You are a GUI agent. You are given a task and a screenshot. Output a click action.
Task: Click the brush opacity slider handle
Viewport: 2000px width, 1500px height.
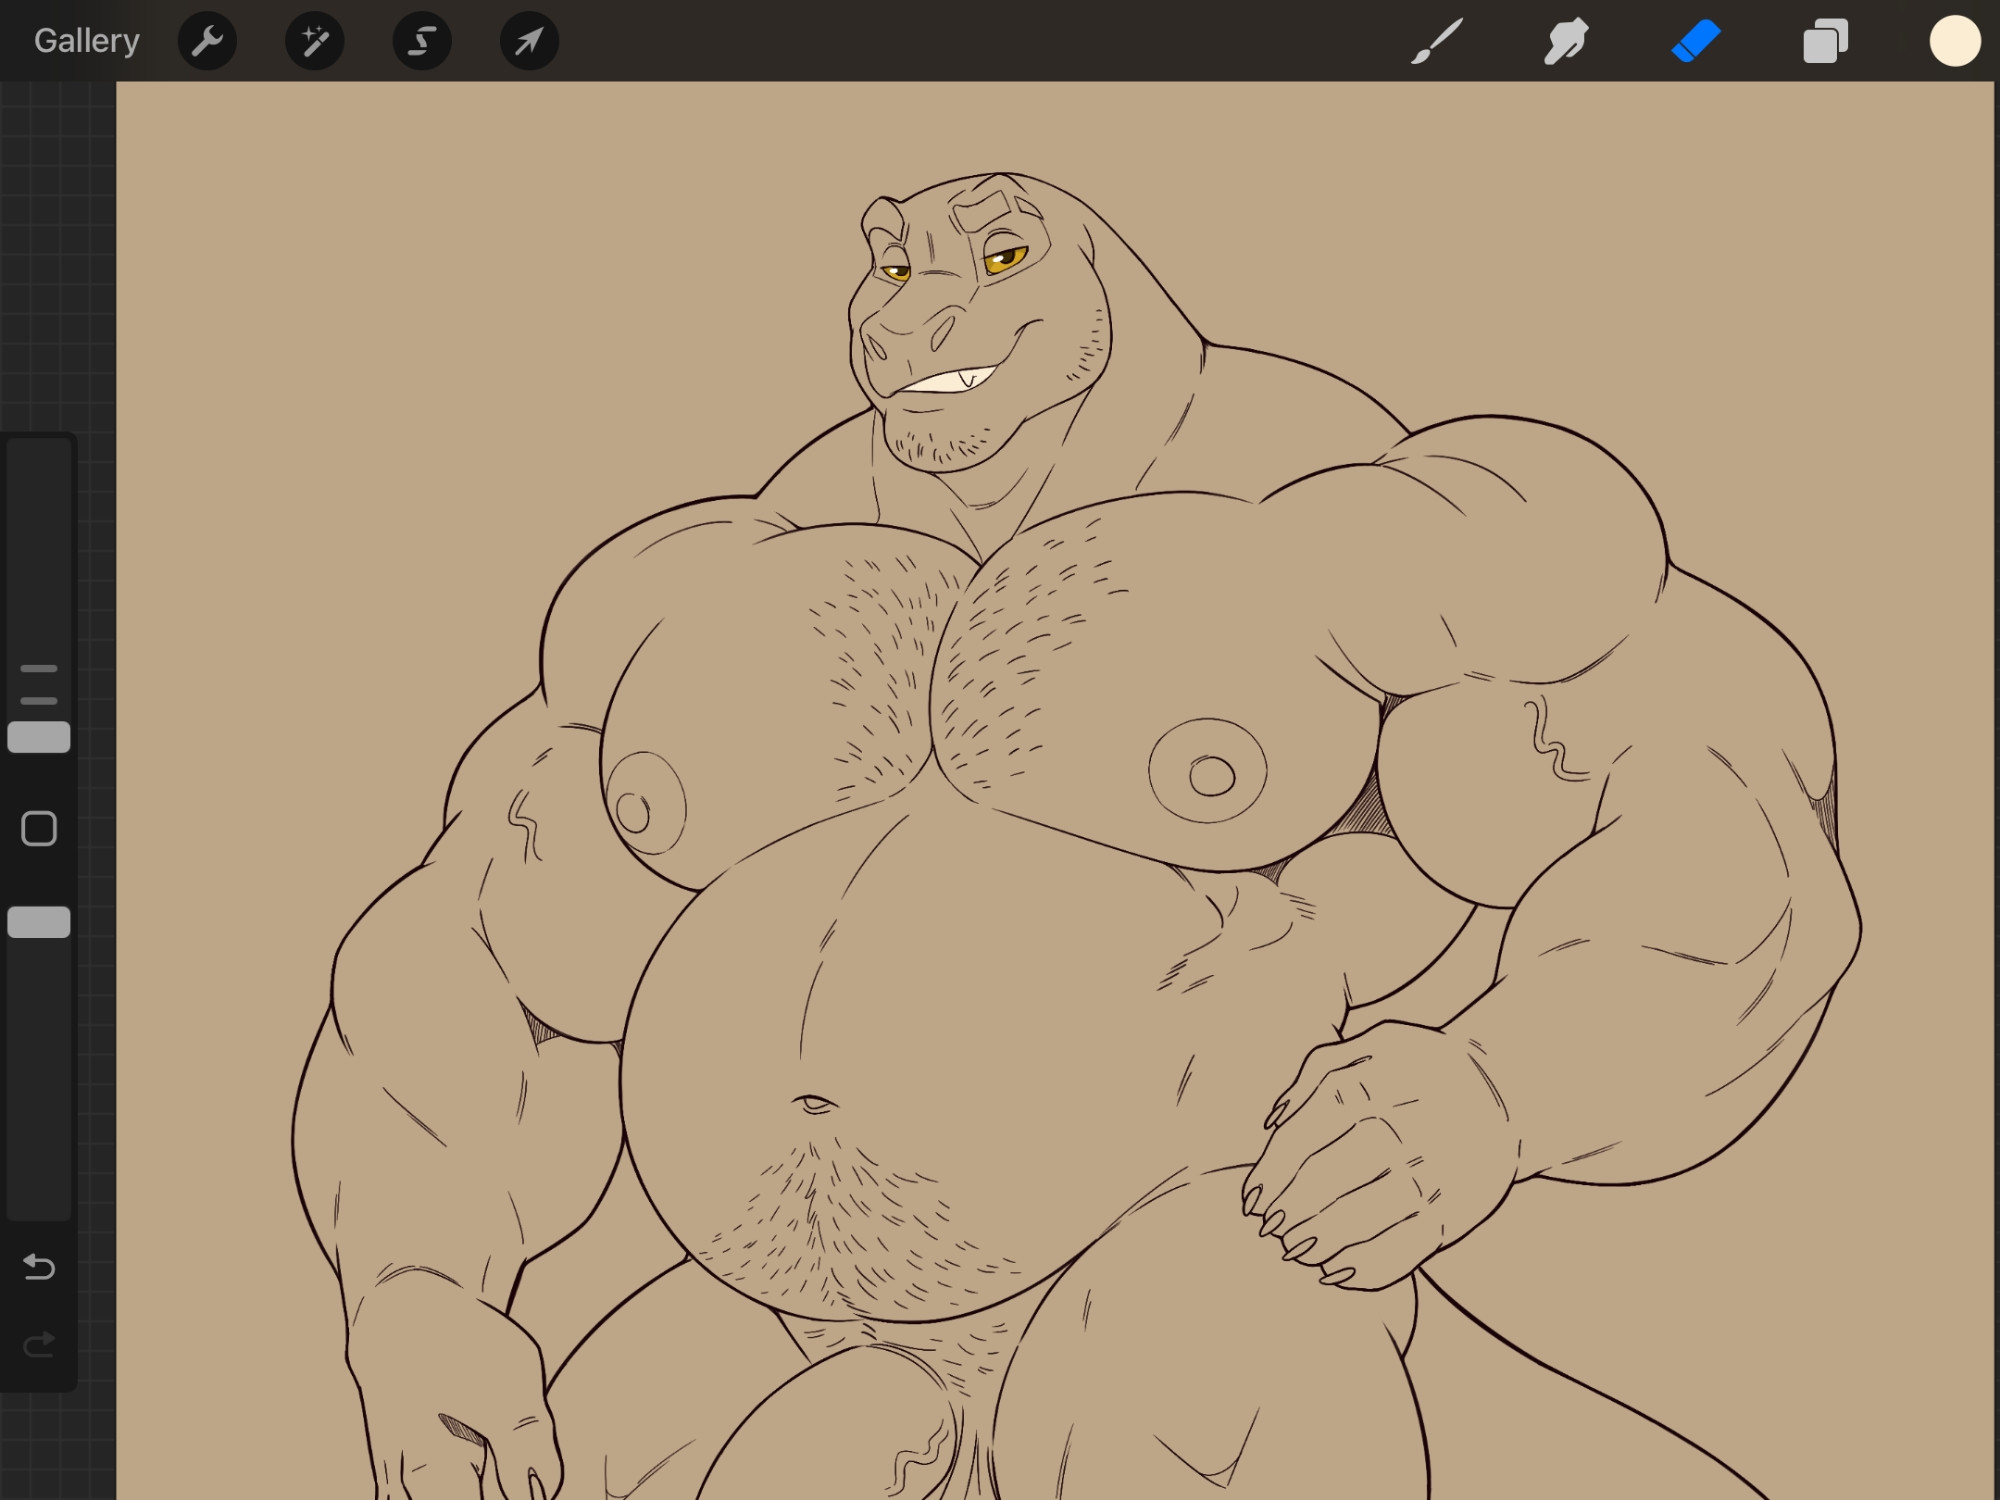pos(39,922)
